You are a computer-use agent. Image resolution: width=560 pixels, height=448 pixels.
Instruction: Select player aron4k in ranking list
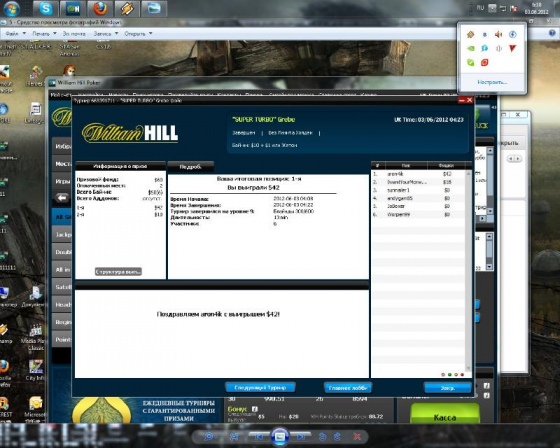(418, 174)
